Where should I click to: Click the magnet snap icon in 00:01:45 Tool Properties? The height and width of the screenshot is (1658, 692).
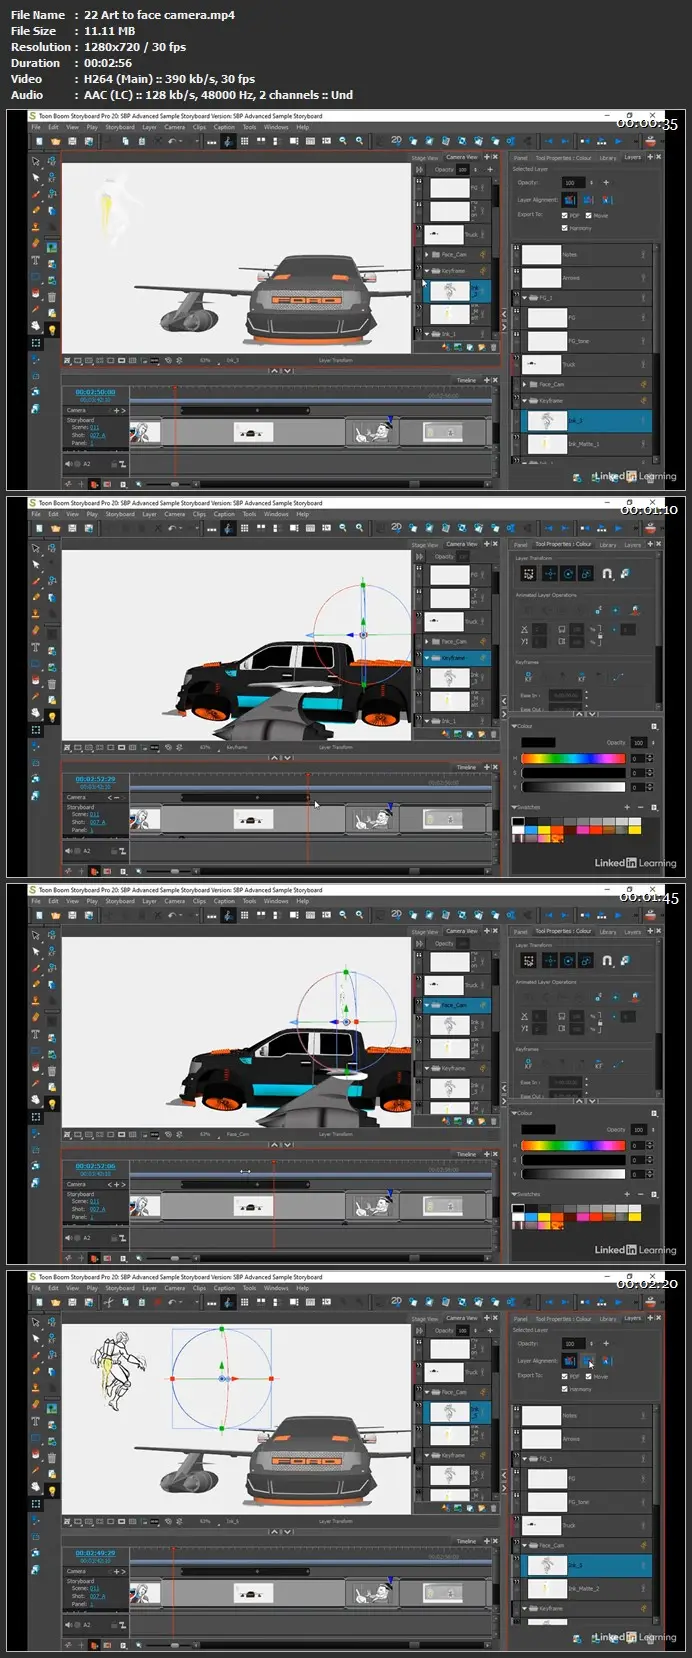606,960
